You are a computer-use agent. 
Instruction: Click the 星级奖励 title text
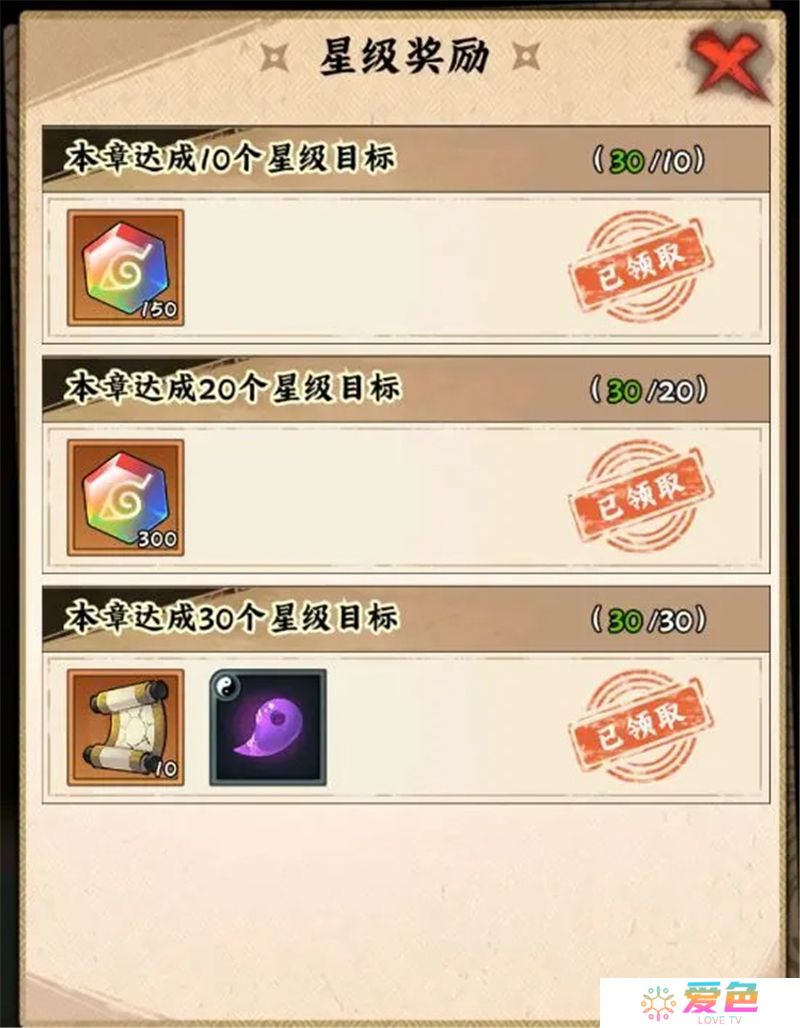point(404,56)
